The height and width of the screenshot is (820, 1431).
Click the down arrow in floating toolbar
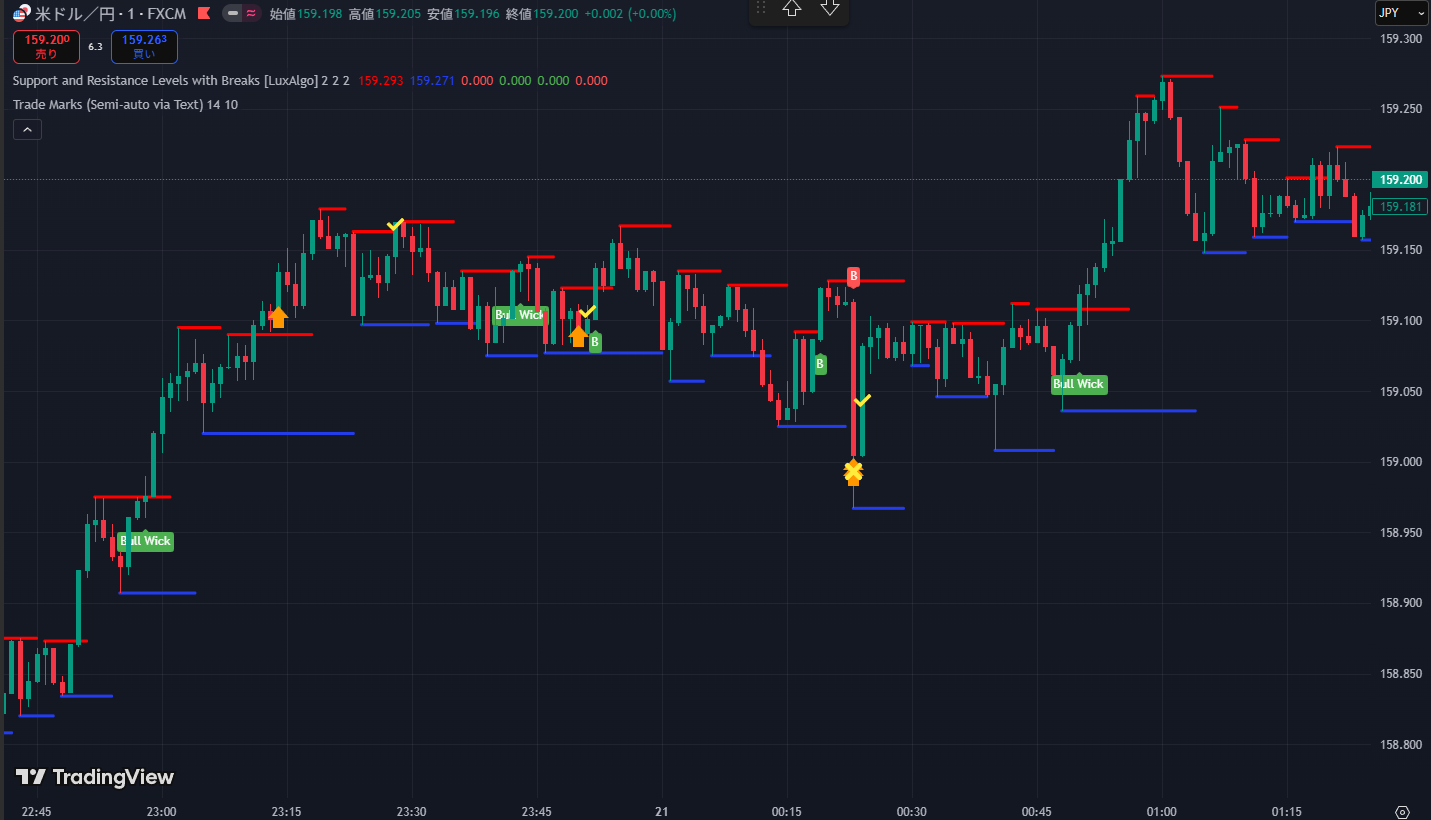[x=830, y=9]
